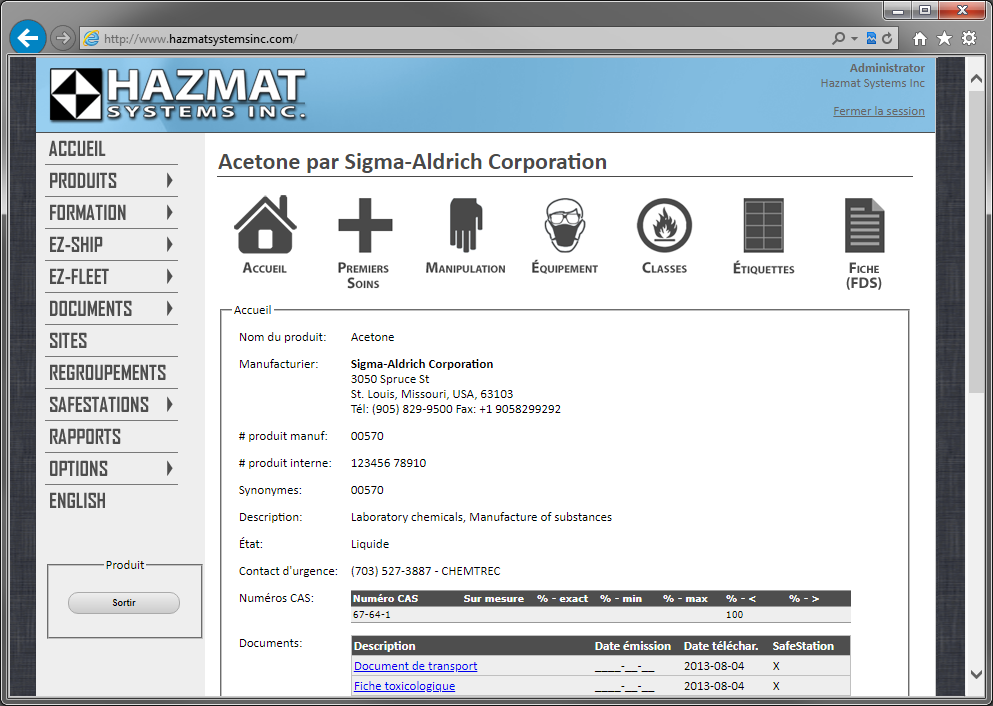Open the Premiers Soins cross icon

[365, 225]
